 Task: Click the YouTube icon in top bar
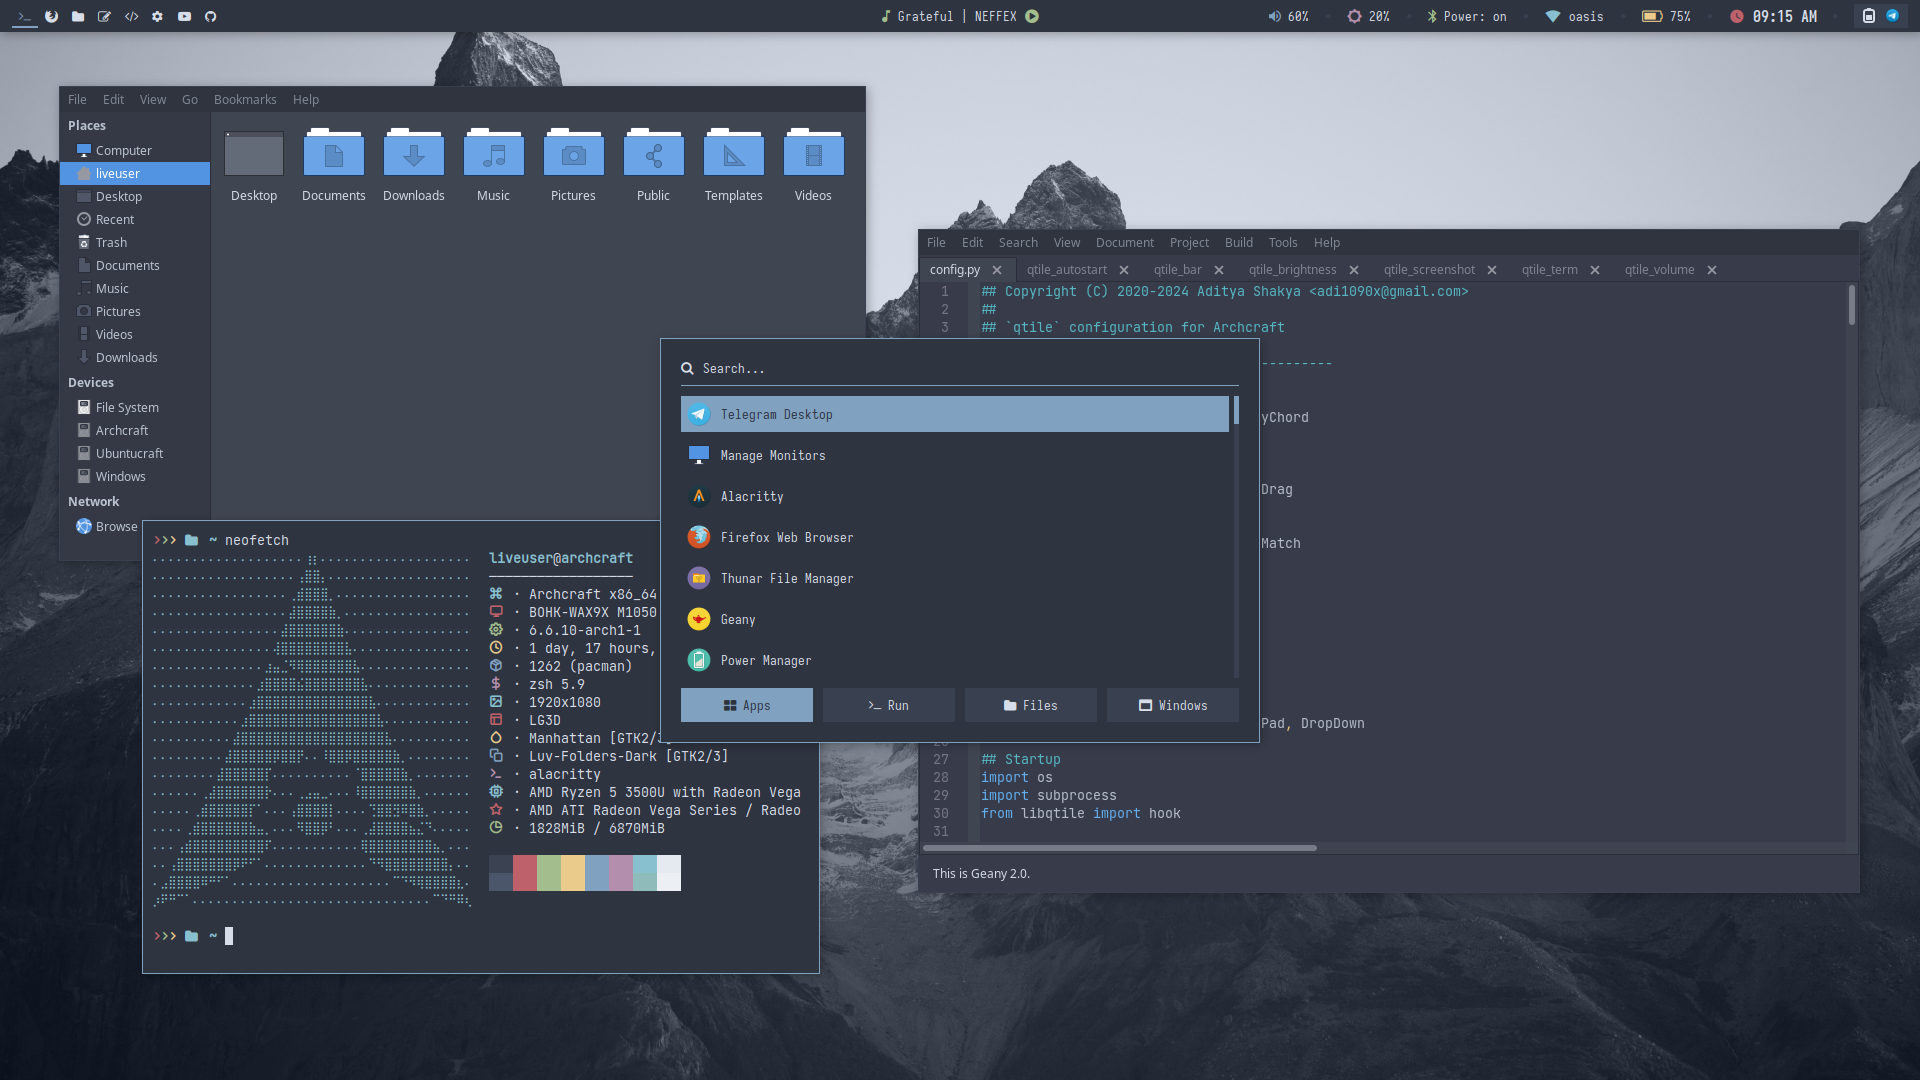(x=184, y=16)
